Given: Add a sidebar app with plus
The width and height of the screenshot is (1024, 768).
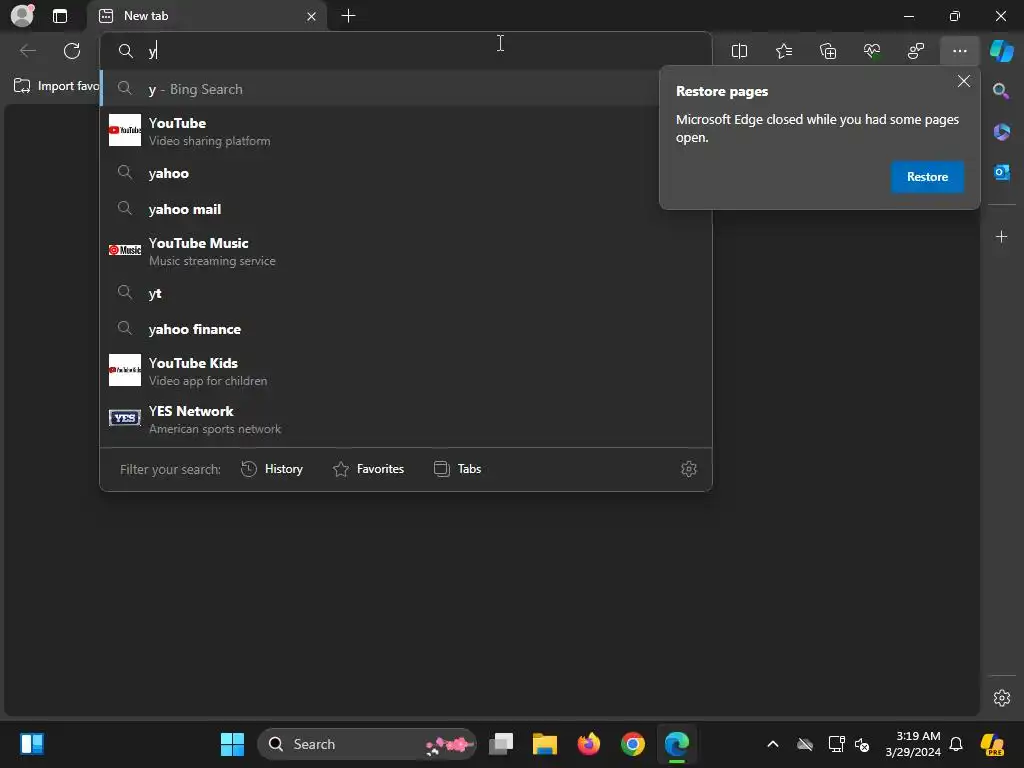Looking at the screenshot, I should (1001, 236).
